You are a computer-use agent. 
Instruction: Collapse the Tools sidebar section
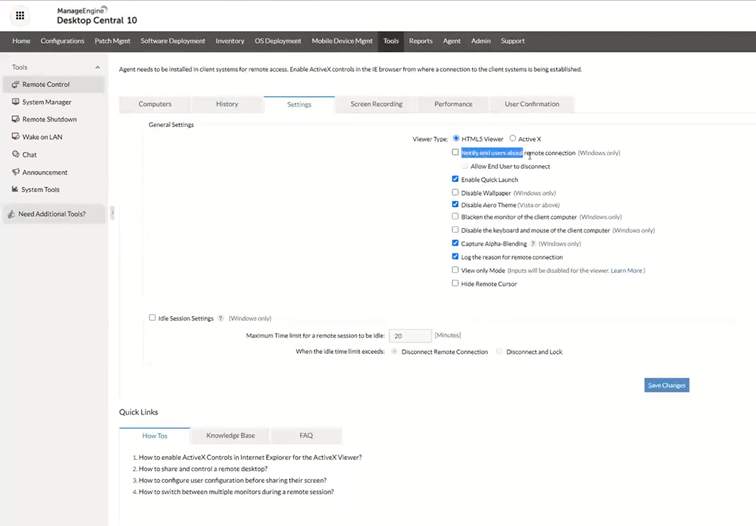point(97,67)
